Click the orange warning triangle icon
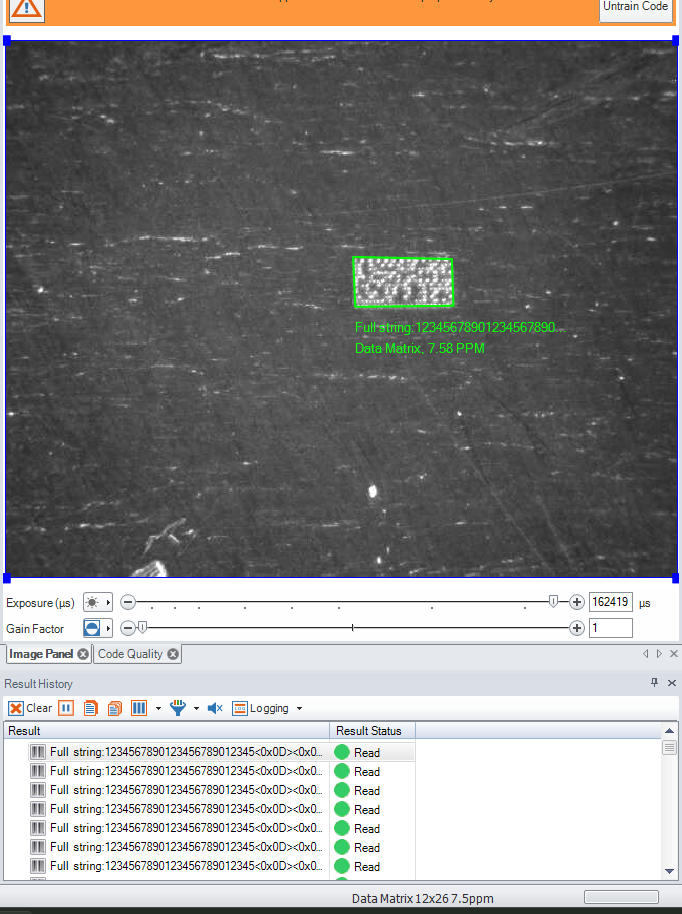682x914 pixels. [26, 9]
